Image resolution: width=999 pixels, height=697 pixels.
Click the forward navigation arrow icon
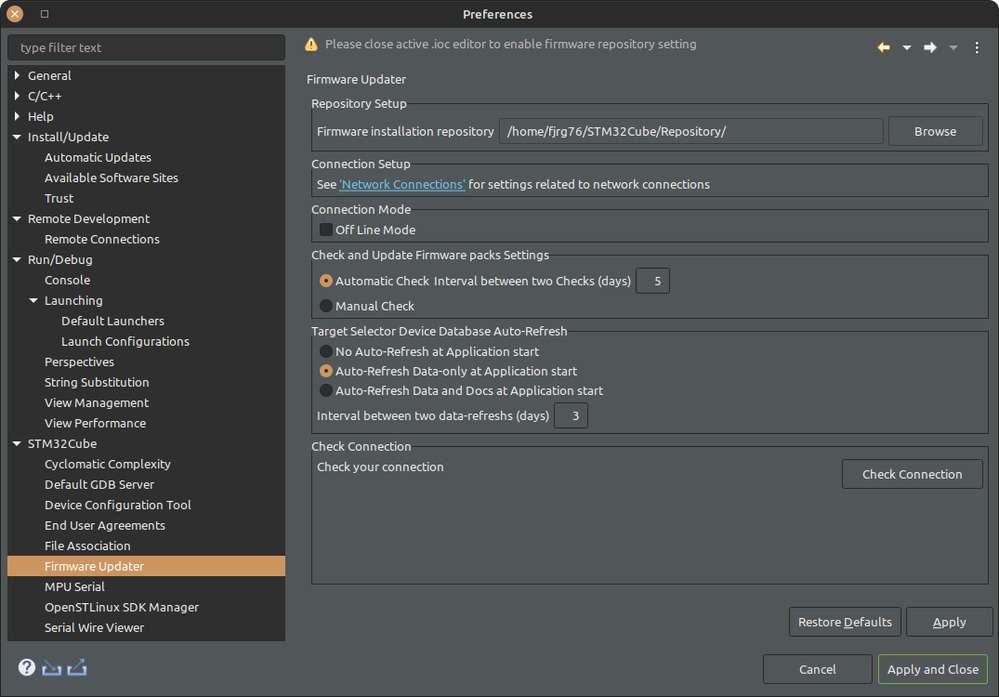point(930,48)
